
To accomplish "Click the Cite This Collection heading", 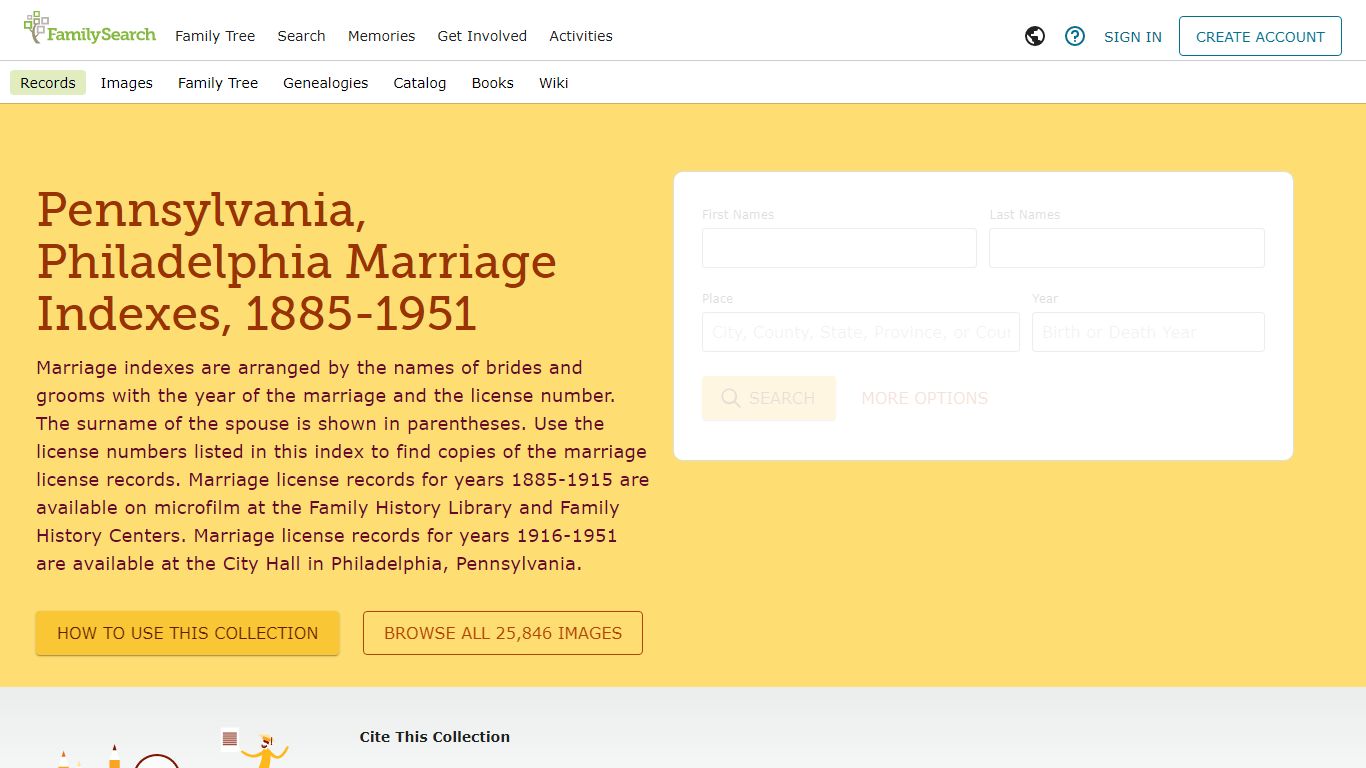I will (435, 737).
